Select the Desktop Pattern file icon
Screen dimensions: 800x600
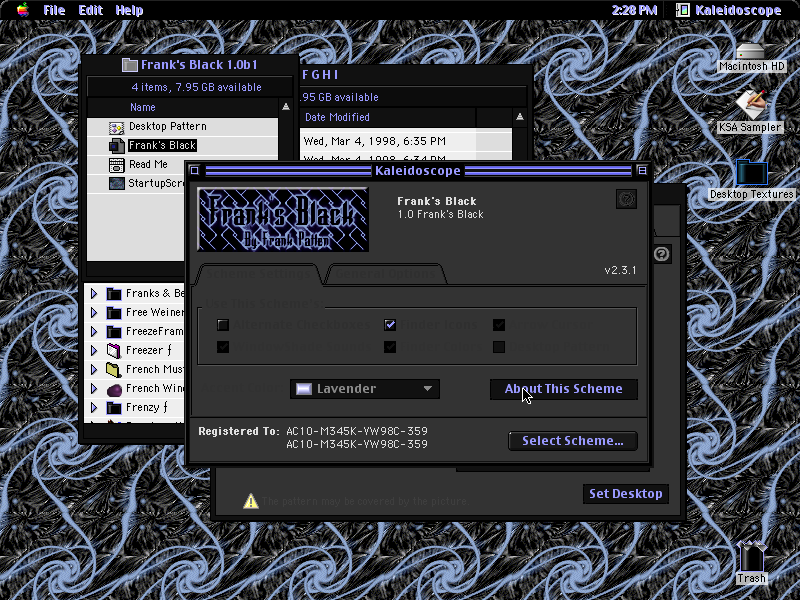[116, 127]
